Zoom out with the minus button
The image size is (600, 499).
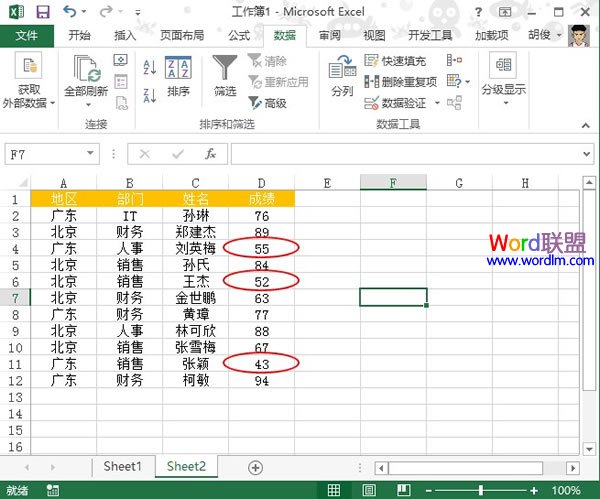[429, 491]
